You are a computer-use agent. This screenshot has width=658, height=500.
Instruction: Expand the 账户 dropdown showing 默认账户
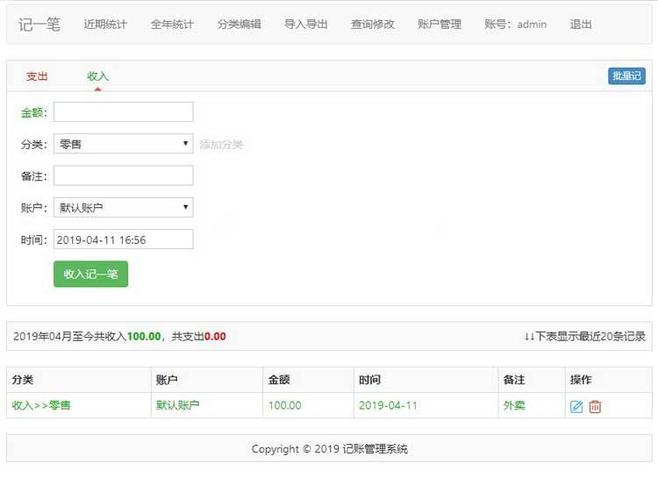[123, 208]
